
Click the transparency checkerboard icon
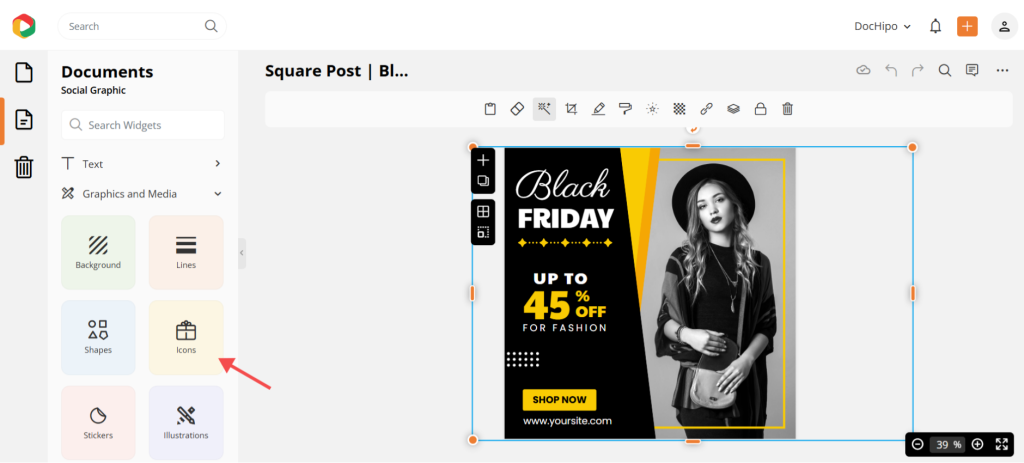coord(680,109)
